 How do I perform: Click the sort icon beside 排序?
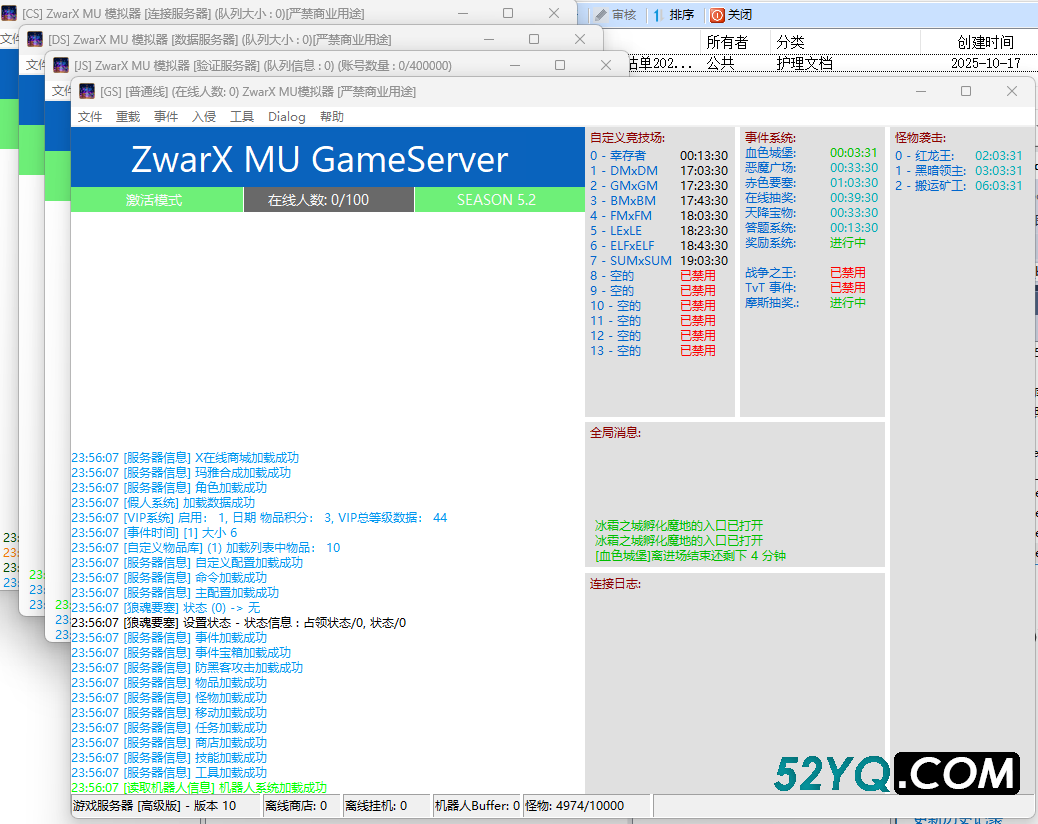coord(657,15)
